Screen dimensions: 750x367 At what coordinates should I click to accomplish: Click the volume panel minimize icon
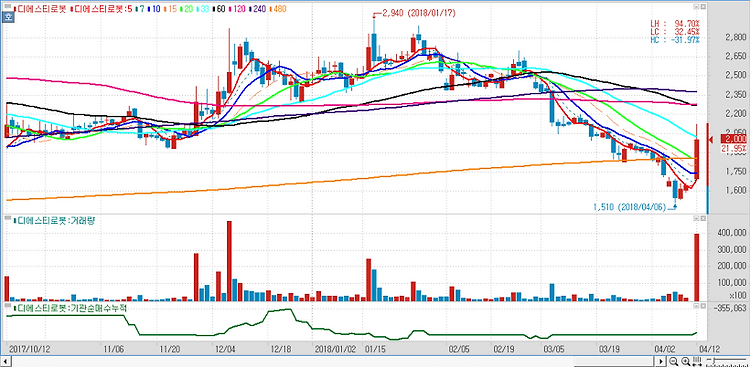[697, 218]
